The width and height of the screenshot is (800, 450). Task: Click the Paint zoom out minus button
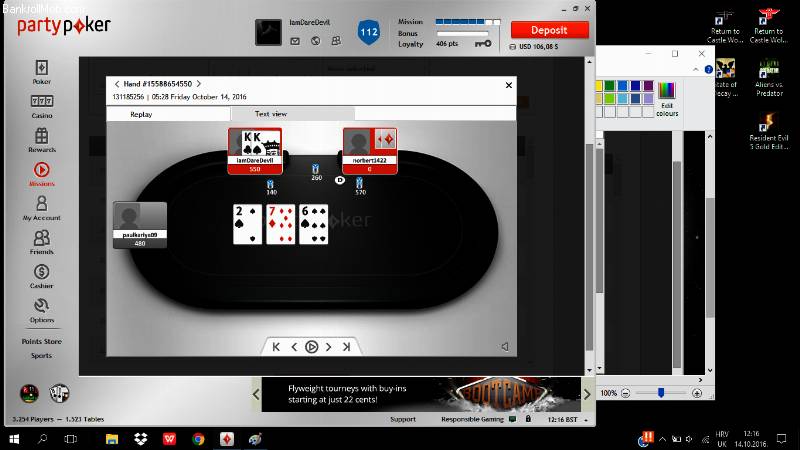[626, 393]
